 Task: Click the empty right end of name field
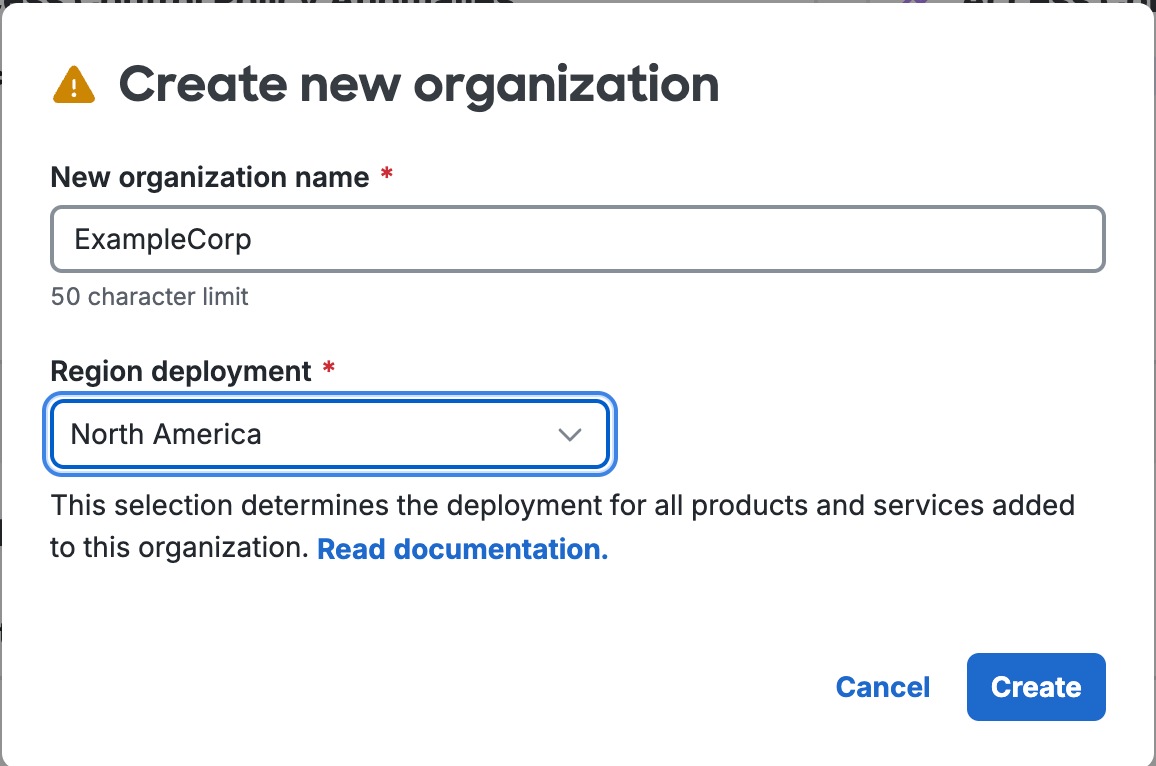click(1000, 240)
